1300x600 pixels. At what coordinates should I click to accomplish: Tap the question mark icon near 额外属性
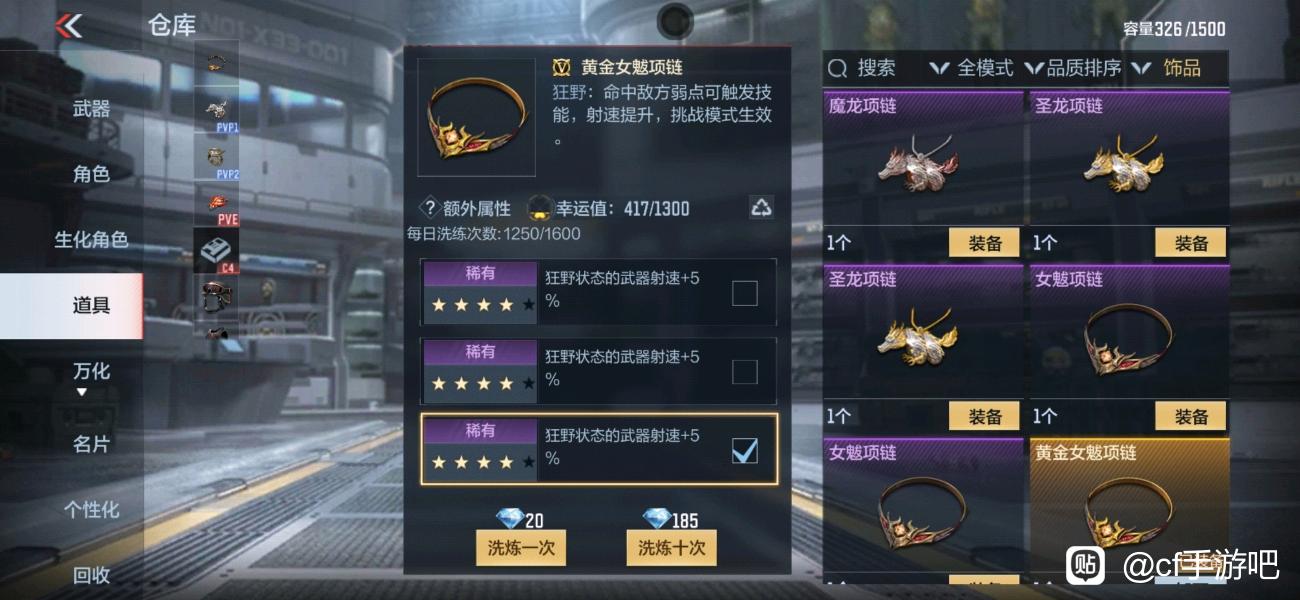click(x=430, y=208)
